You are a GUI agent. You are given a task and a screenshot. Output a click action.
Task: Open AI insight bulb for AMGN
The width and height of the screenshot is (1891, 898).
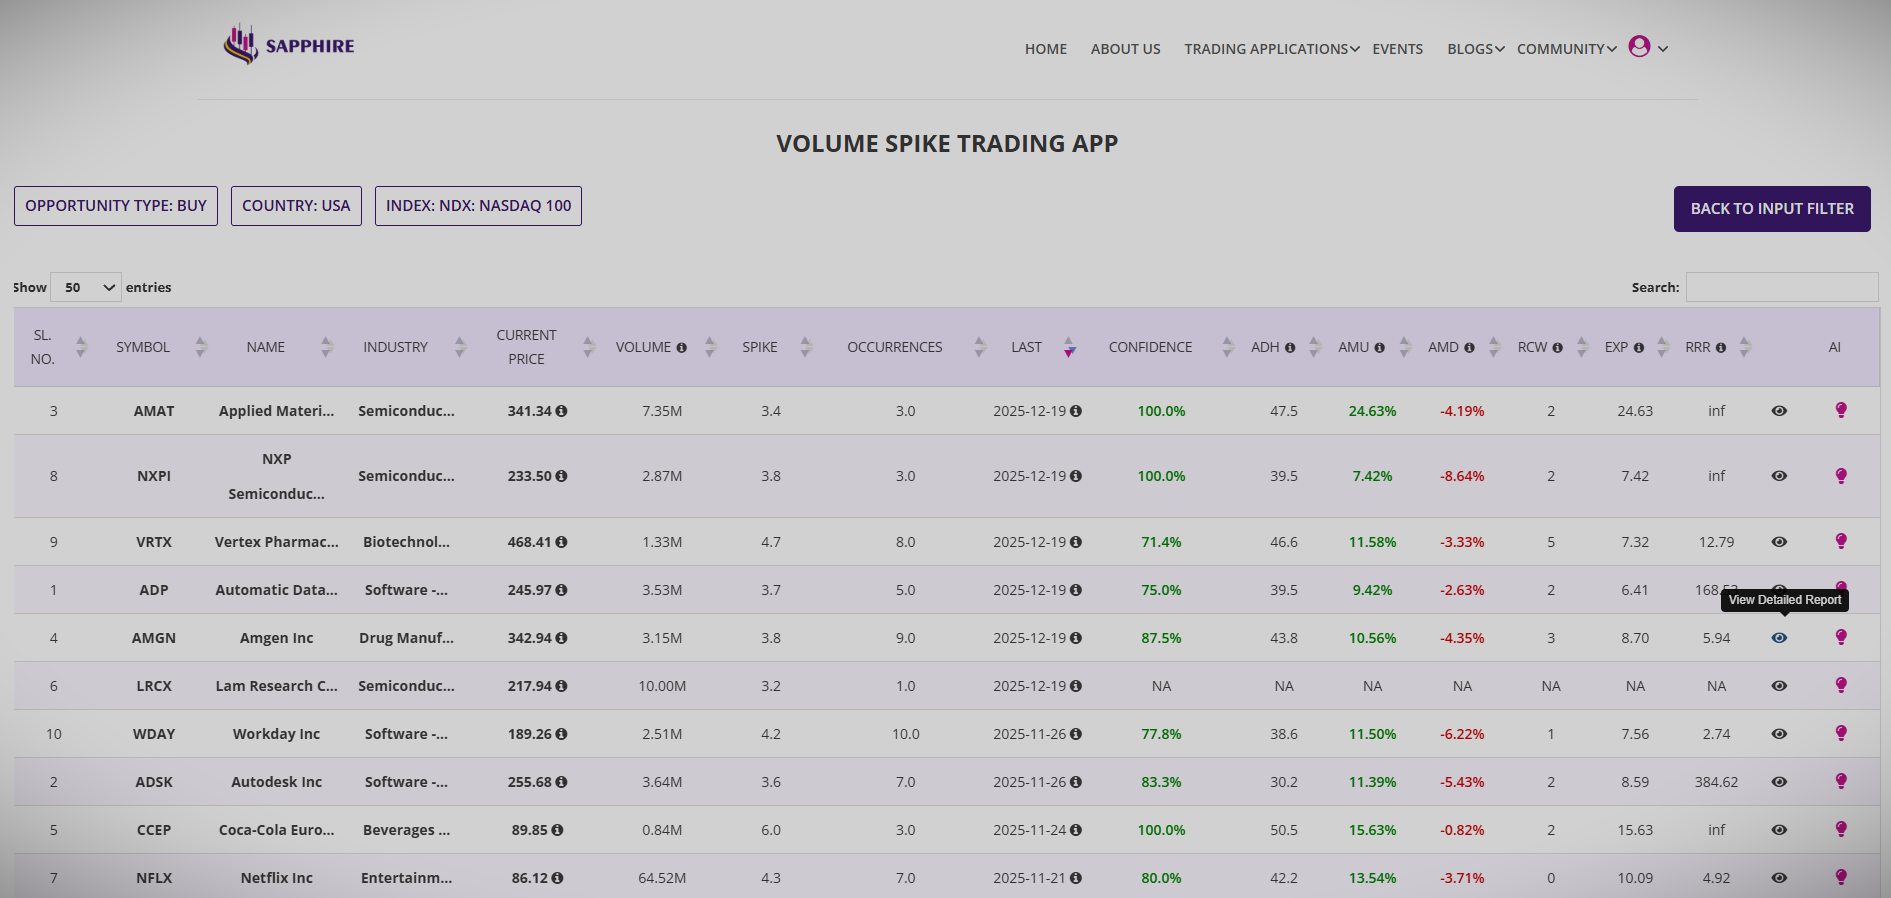(x=1841, y=637)
